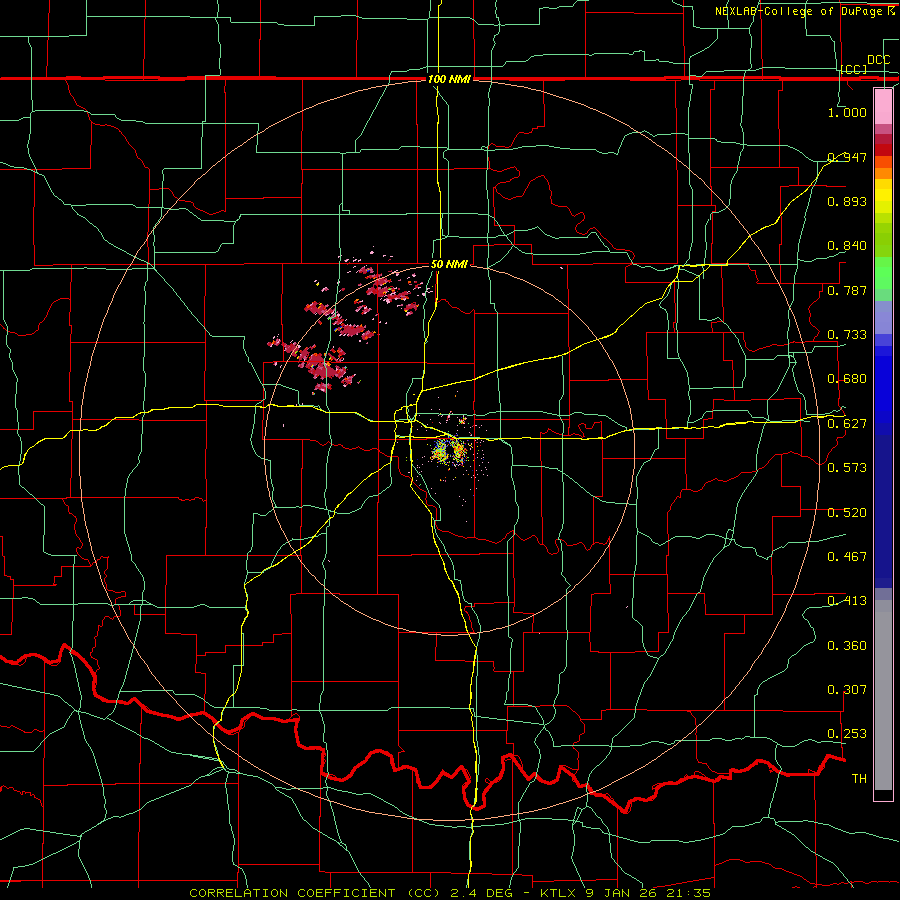The height and width of the screenshot is (900, 900).
Task: Click the TH threshold label
Action: (859, 779)
